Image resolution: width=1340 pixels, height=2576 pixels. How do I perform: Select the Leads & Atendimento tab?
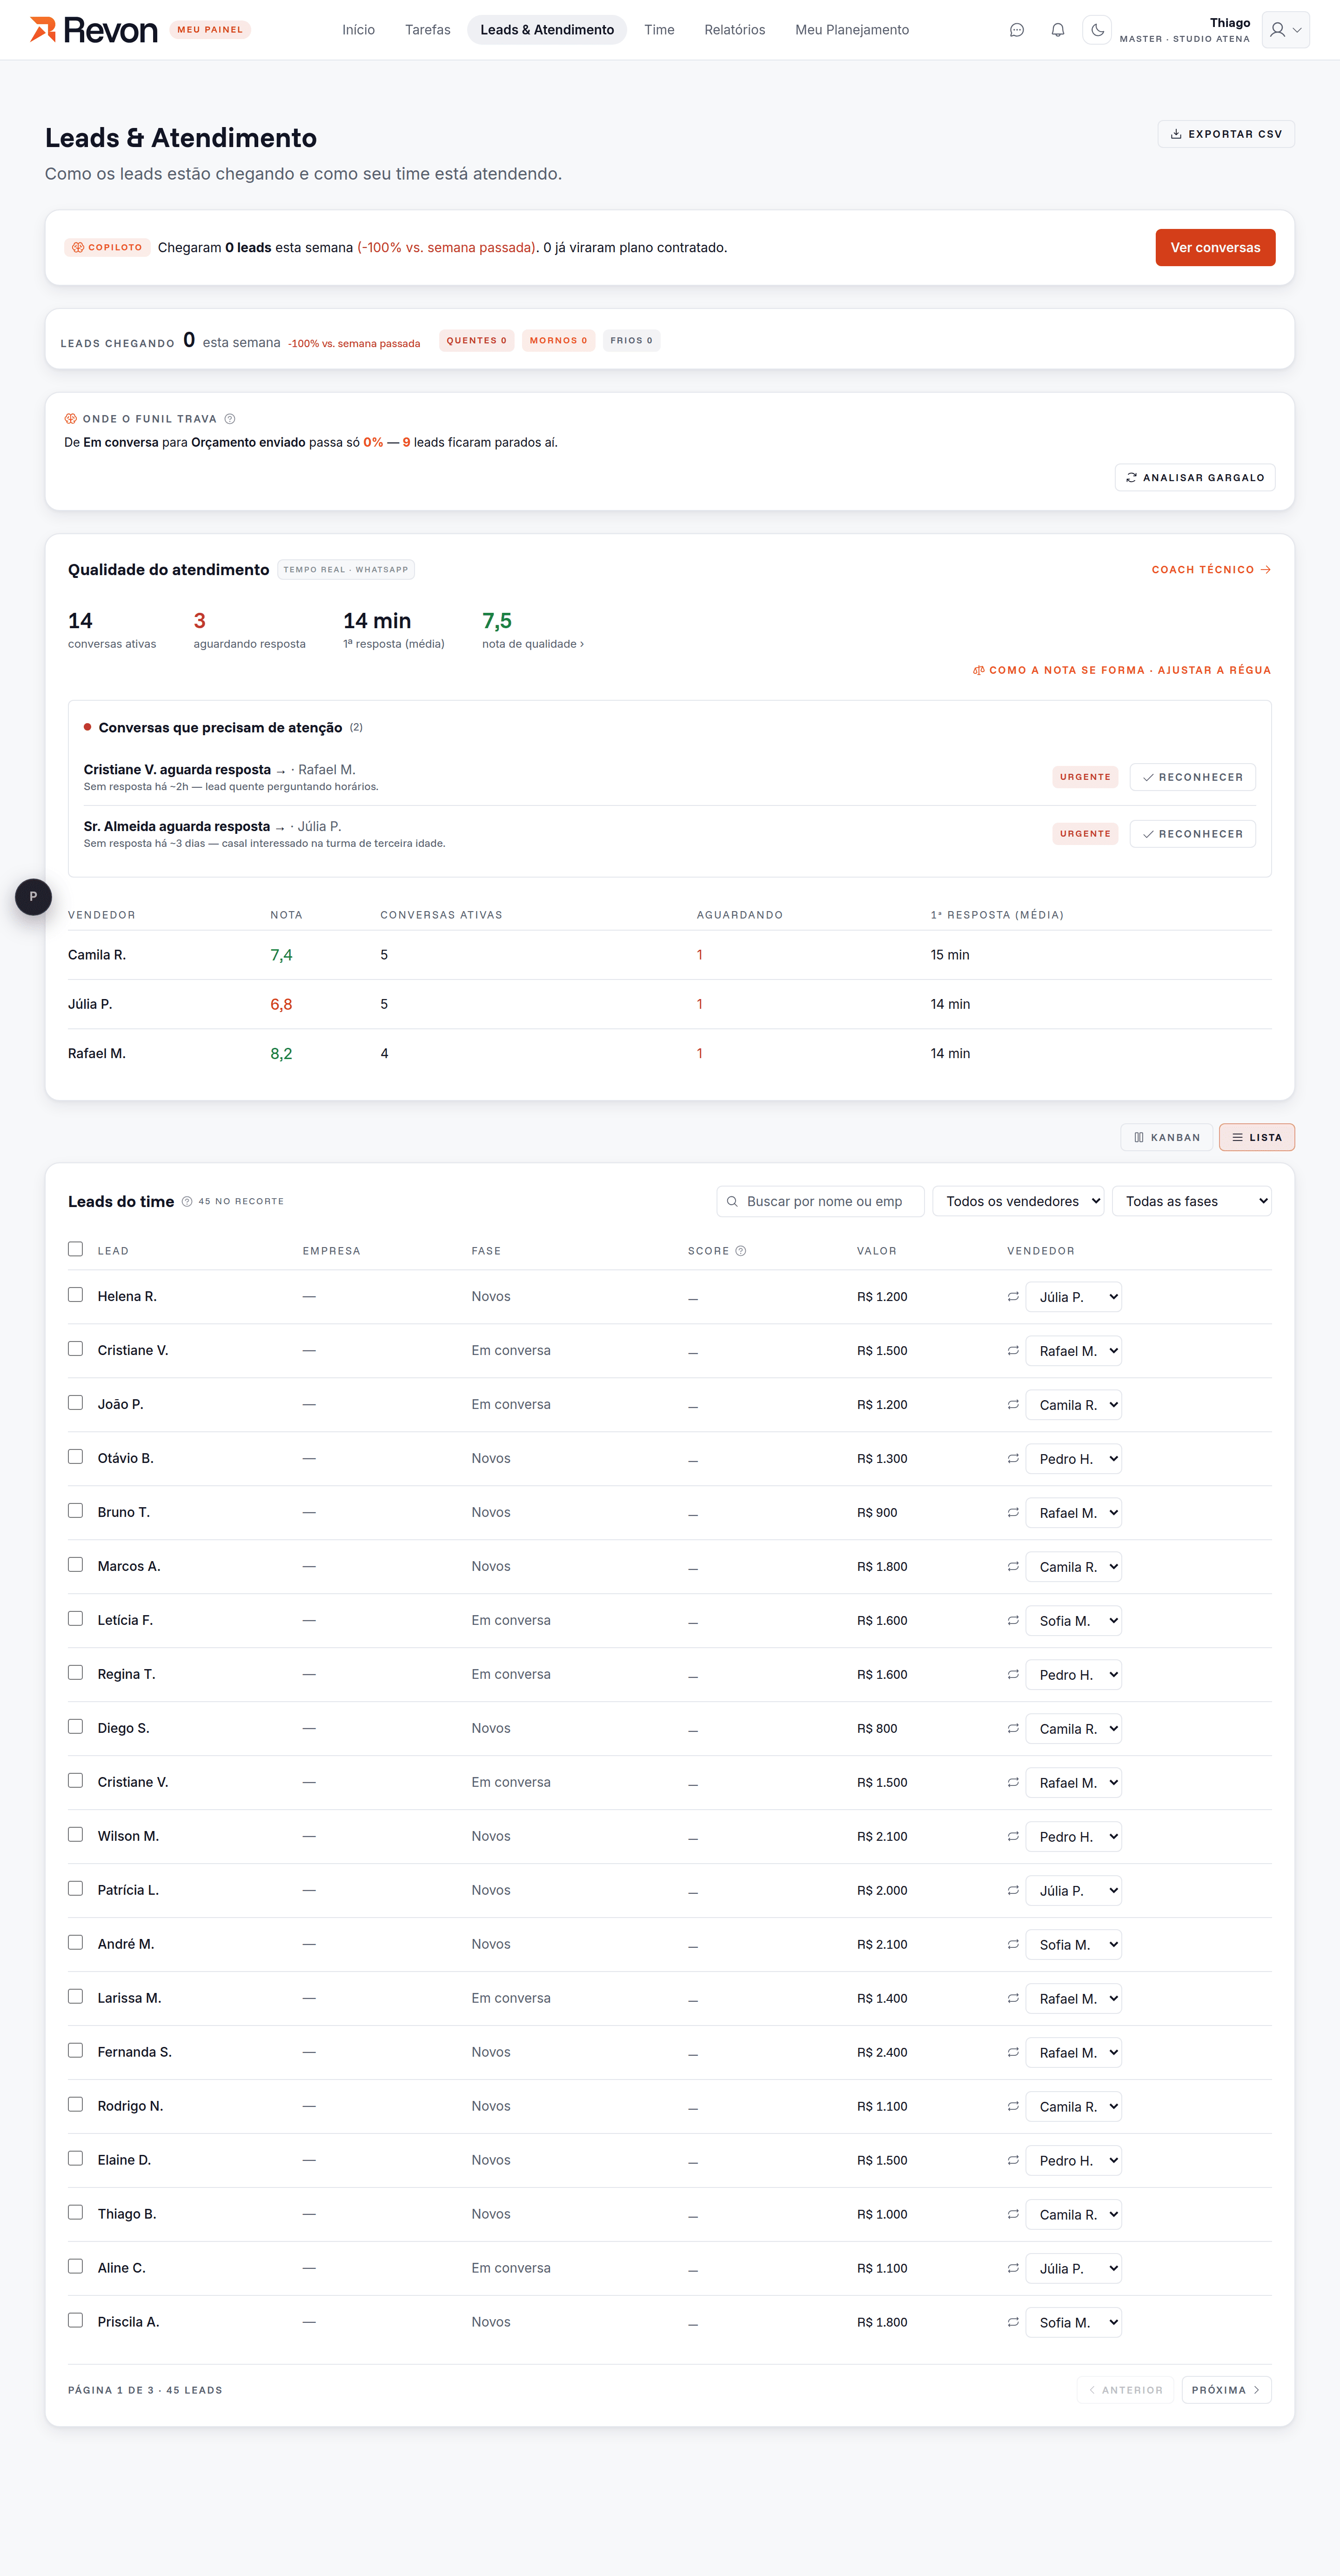[547, 30]
